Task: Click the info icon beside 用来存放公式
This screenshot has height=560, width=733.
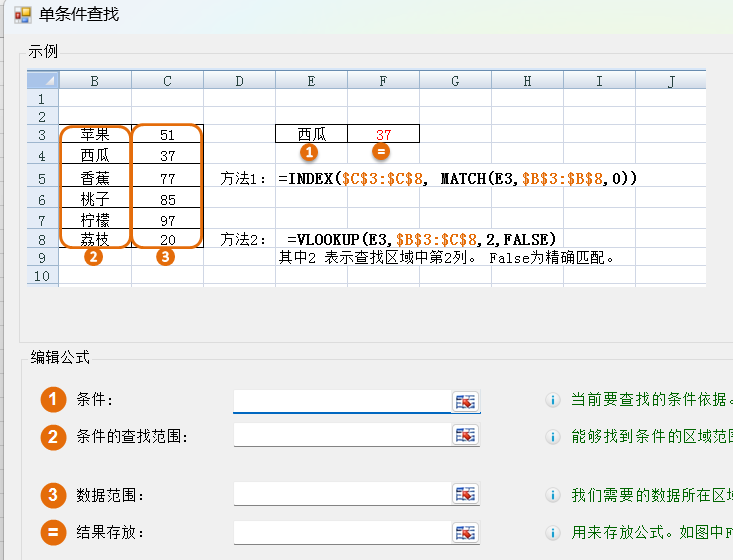Action: [552, 533]
